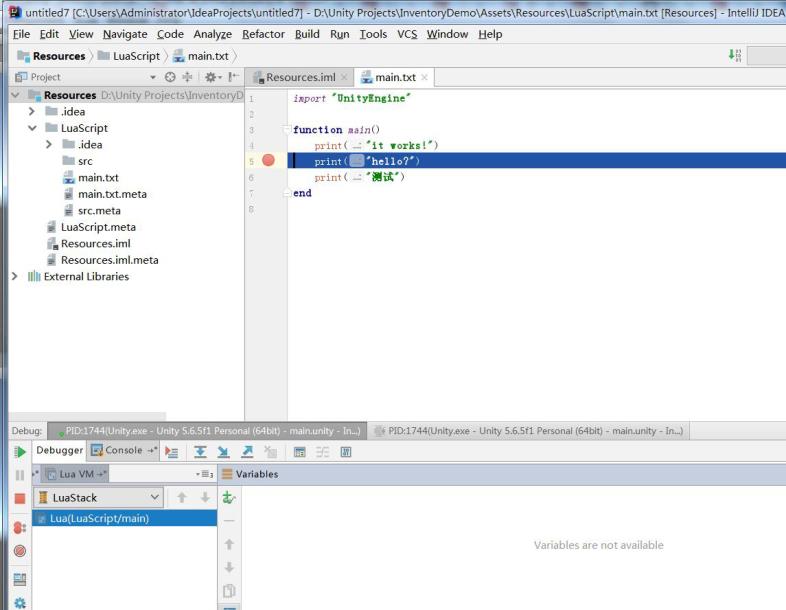
Task: Resume the program in Debug panel
Action: tap(20, 452)
